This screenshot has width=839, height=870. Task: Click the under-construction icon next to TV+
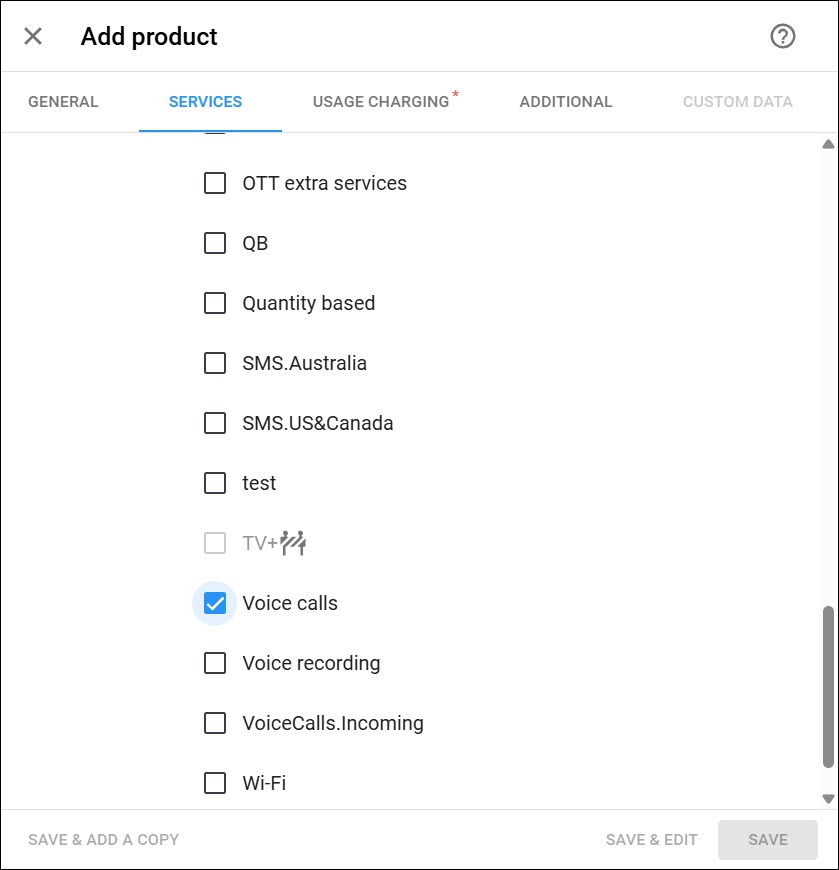click(293, 543)
